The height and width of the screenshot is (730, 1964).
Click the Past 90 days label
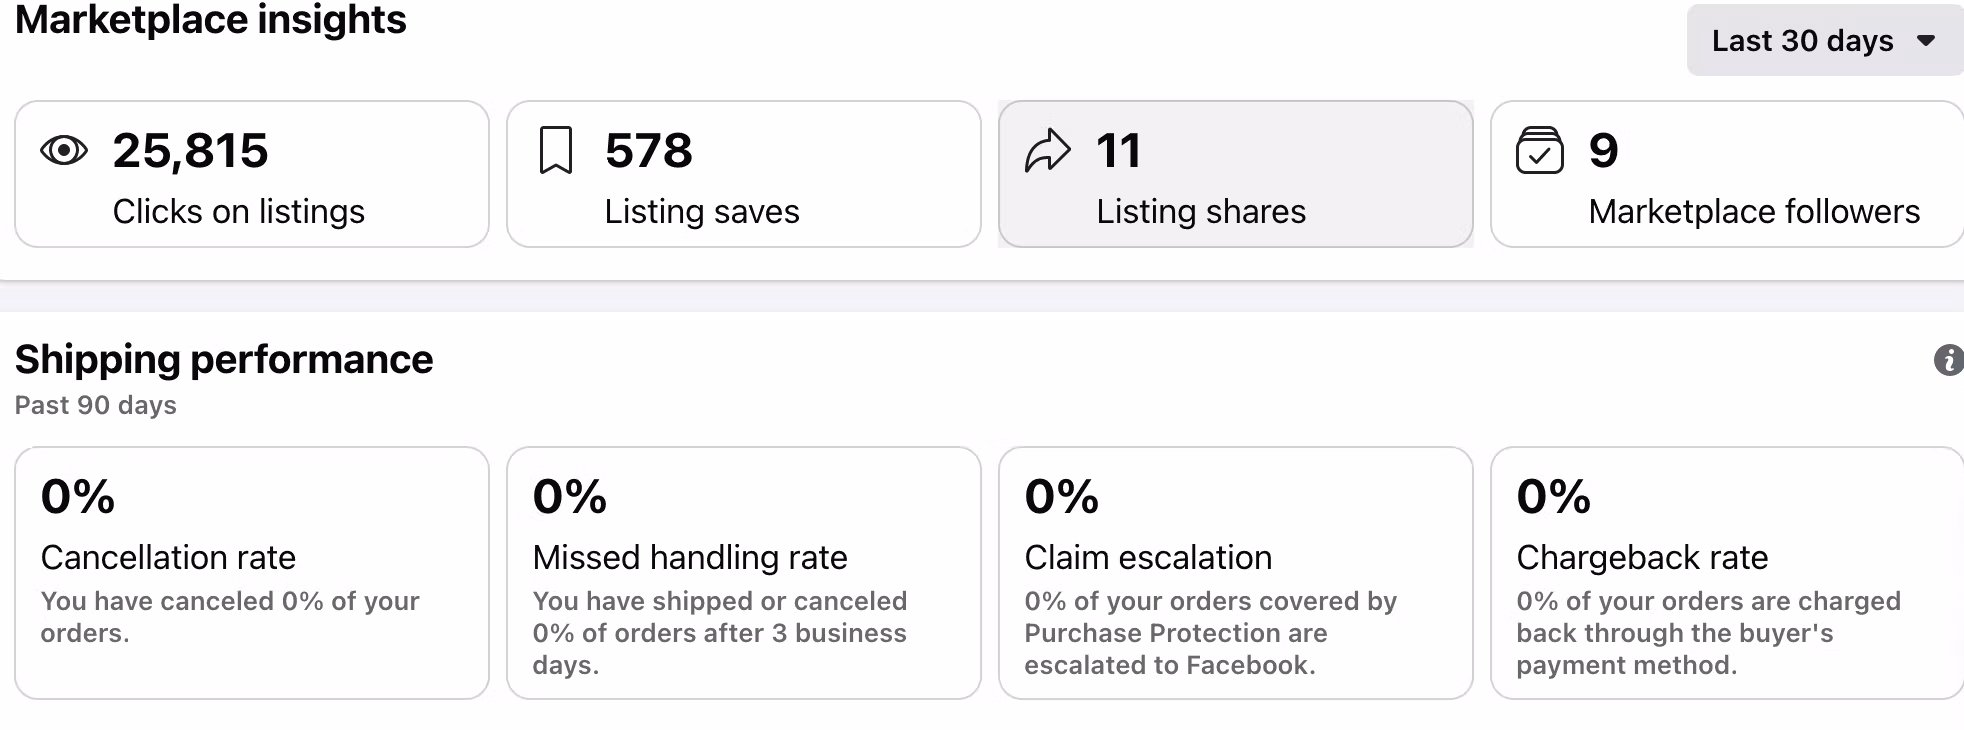pyautogui.click(x=96, y=405)
